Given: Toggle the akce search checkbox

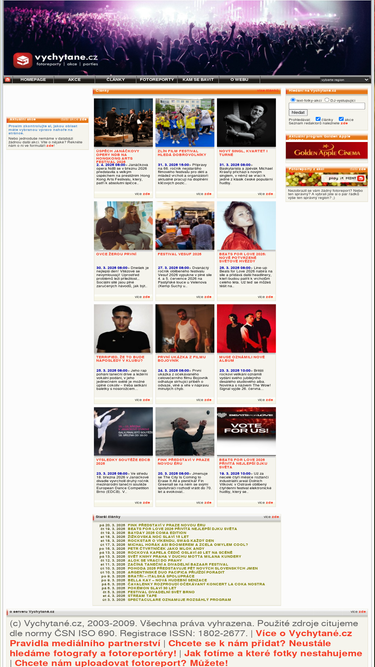Looking at the screenshot, I should click(341, 119).
